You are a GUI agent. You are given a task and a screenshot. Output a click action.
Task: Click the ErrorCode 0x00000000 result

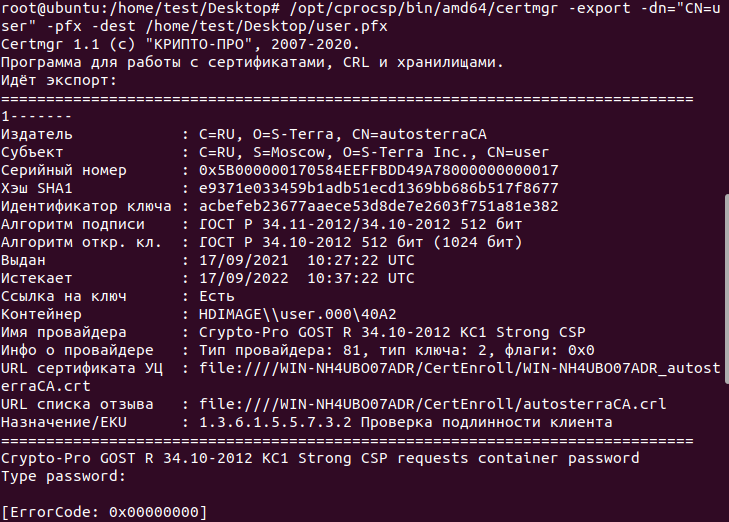tap(104, 512)
